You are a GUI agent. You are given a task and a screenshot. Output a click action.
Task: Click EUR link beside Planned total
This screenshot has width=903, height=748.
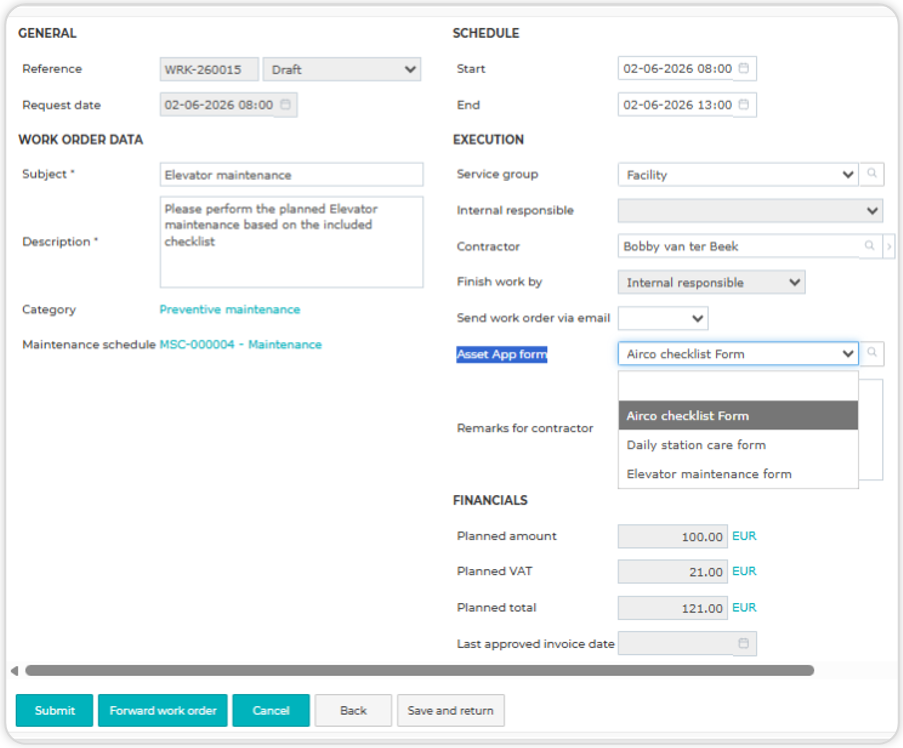pyautogui.click(x=744, y=607)
